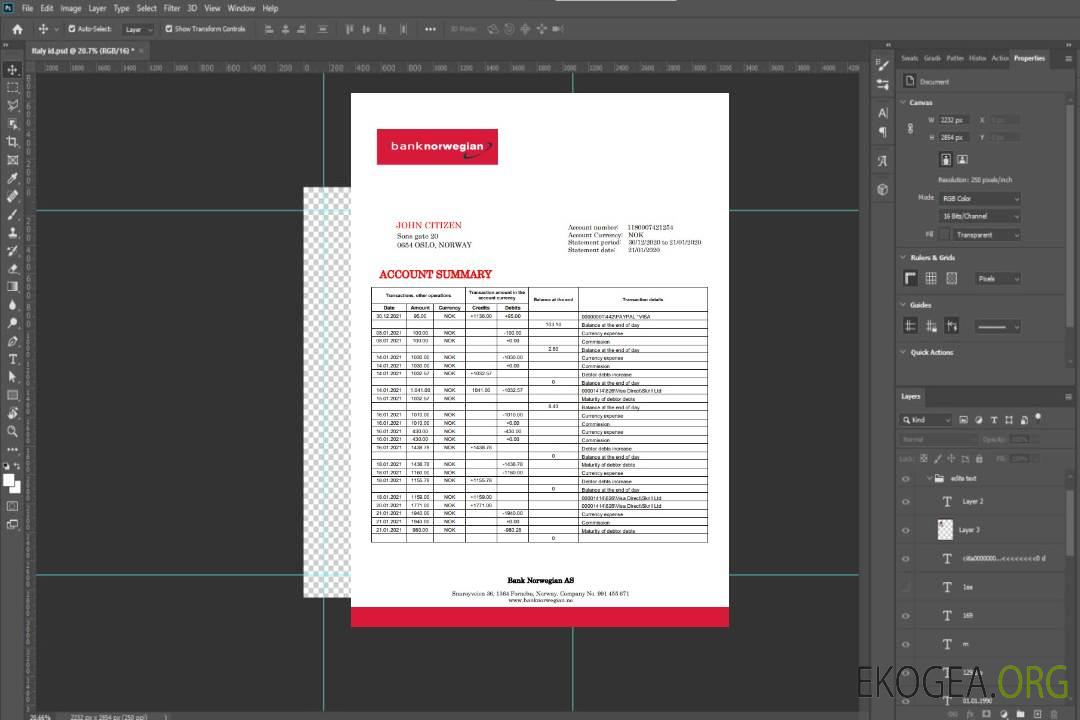Uncheck the Auto-Select checkbox
Viewport: 1080px width, 720px height.
pos(72,29)
